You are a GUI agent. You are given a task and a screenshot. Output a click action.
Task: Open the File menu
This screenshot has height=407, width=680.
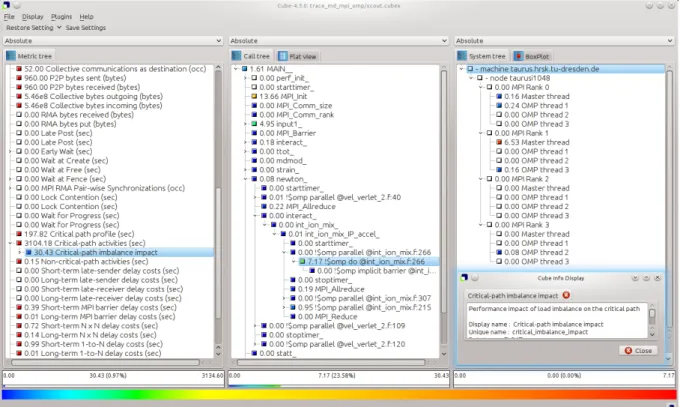(9, 16)
